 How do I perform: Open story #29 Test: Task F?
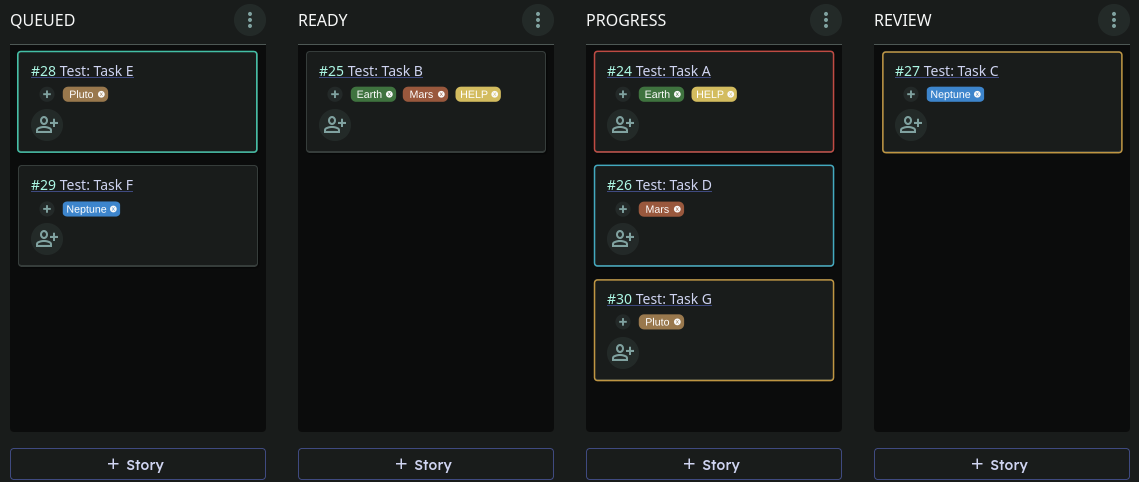[x=82, y=185]
